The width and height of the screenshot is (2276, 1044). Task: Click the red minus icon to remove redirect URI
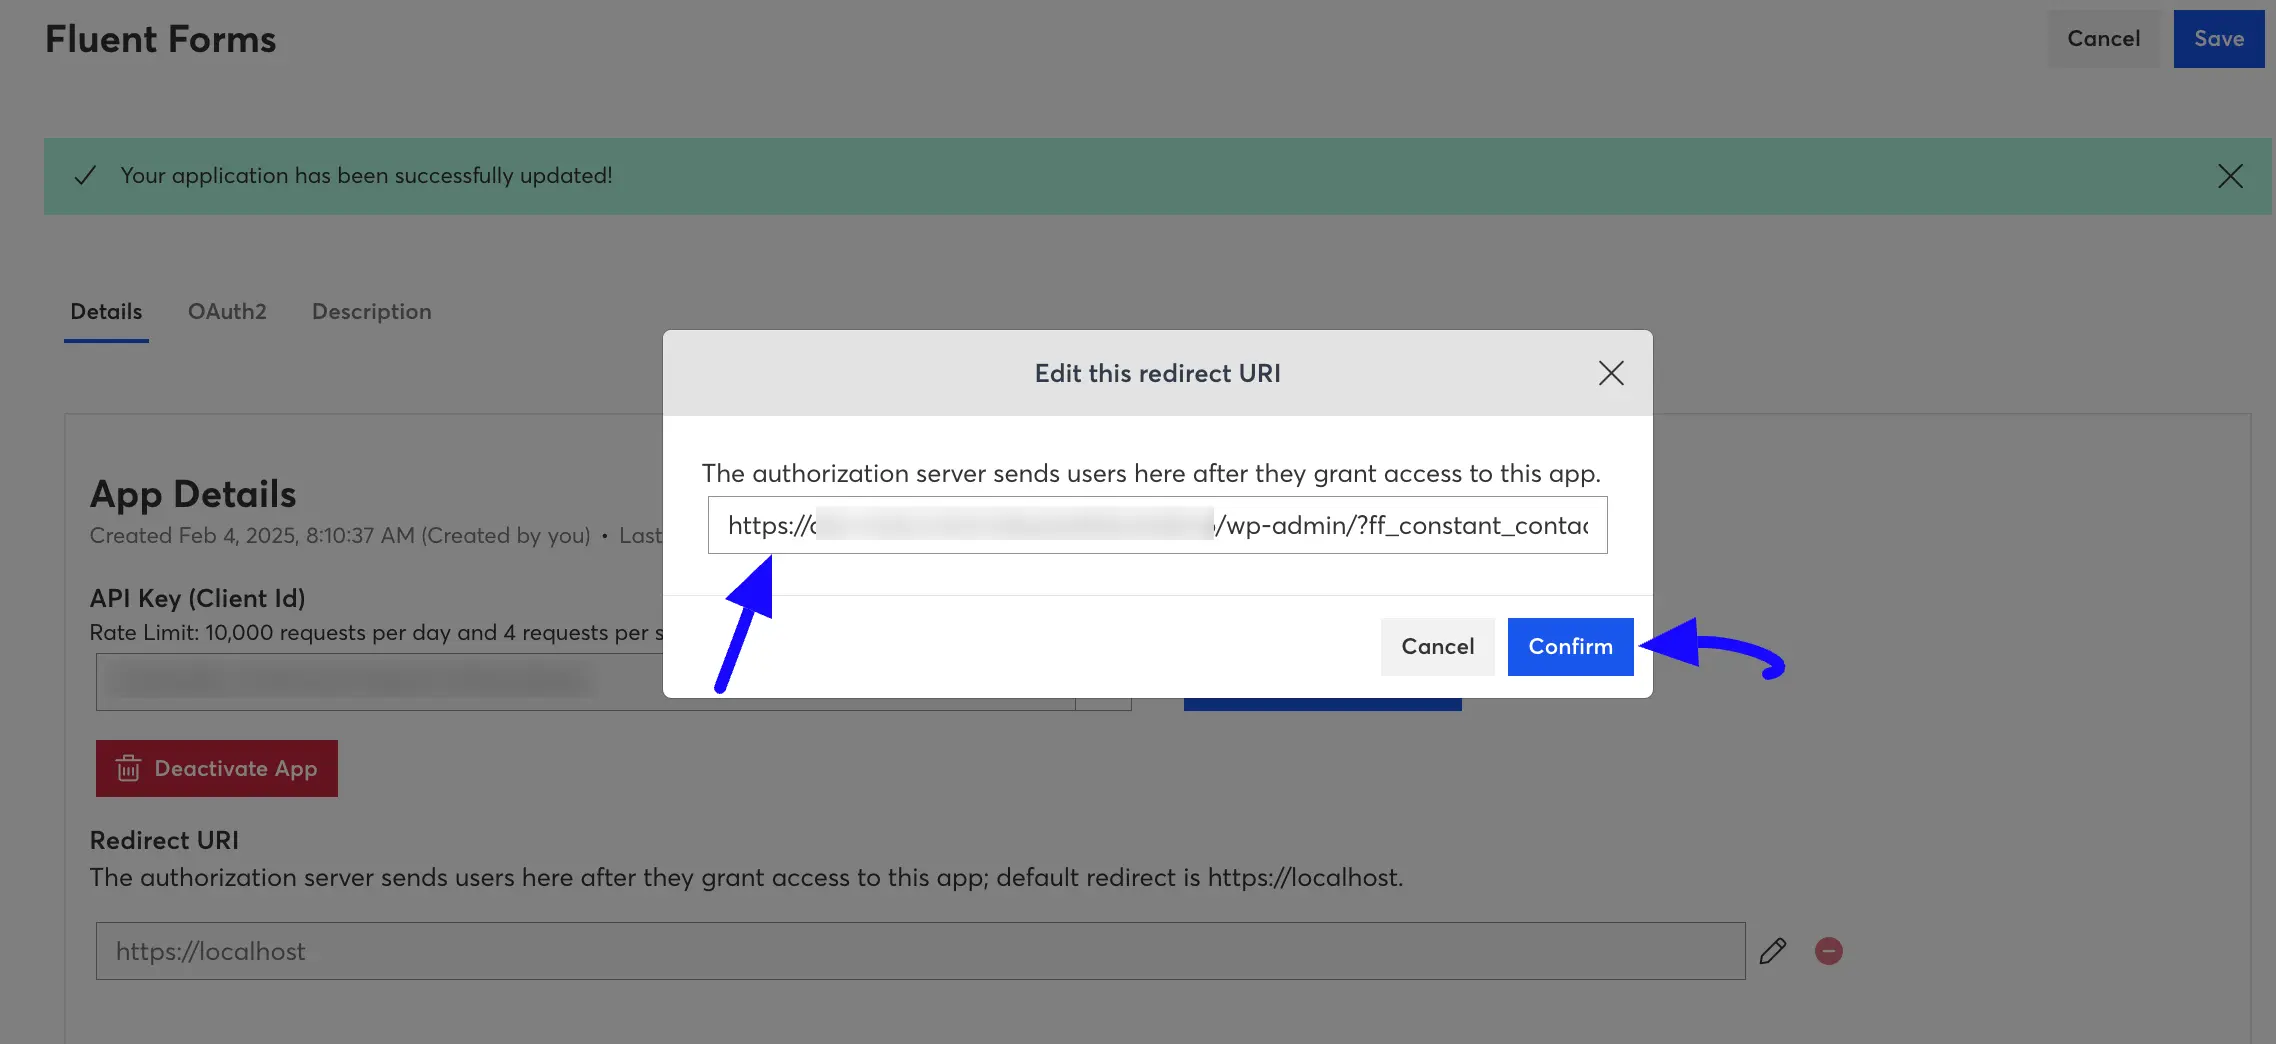pos(1829,950)
